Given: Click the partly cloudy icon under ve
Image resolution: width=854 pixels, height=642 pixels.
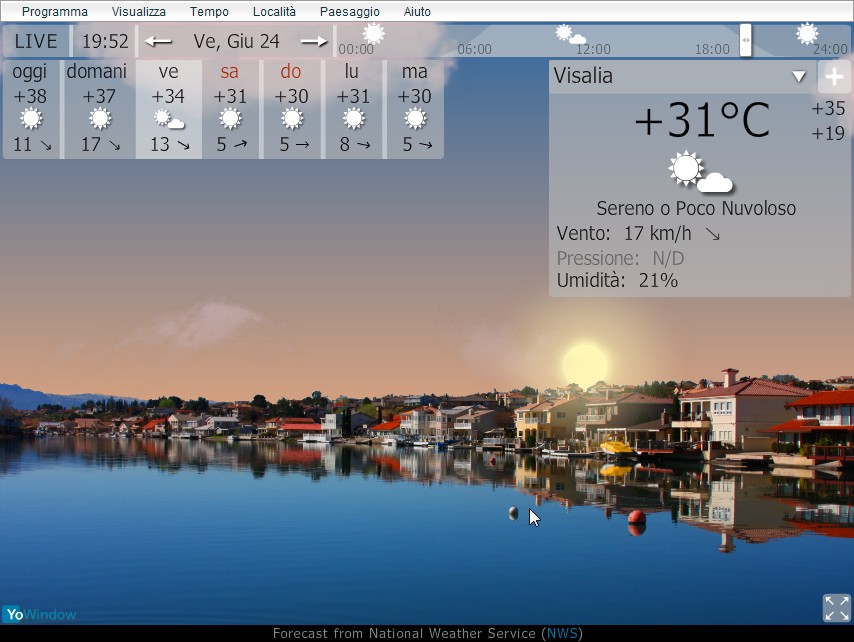Looking at the screenshot, I should click(x=169, y=119).
